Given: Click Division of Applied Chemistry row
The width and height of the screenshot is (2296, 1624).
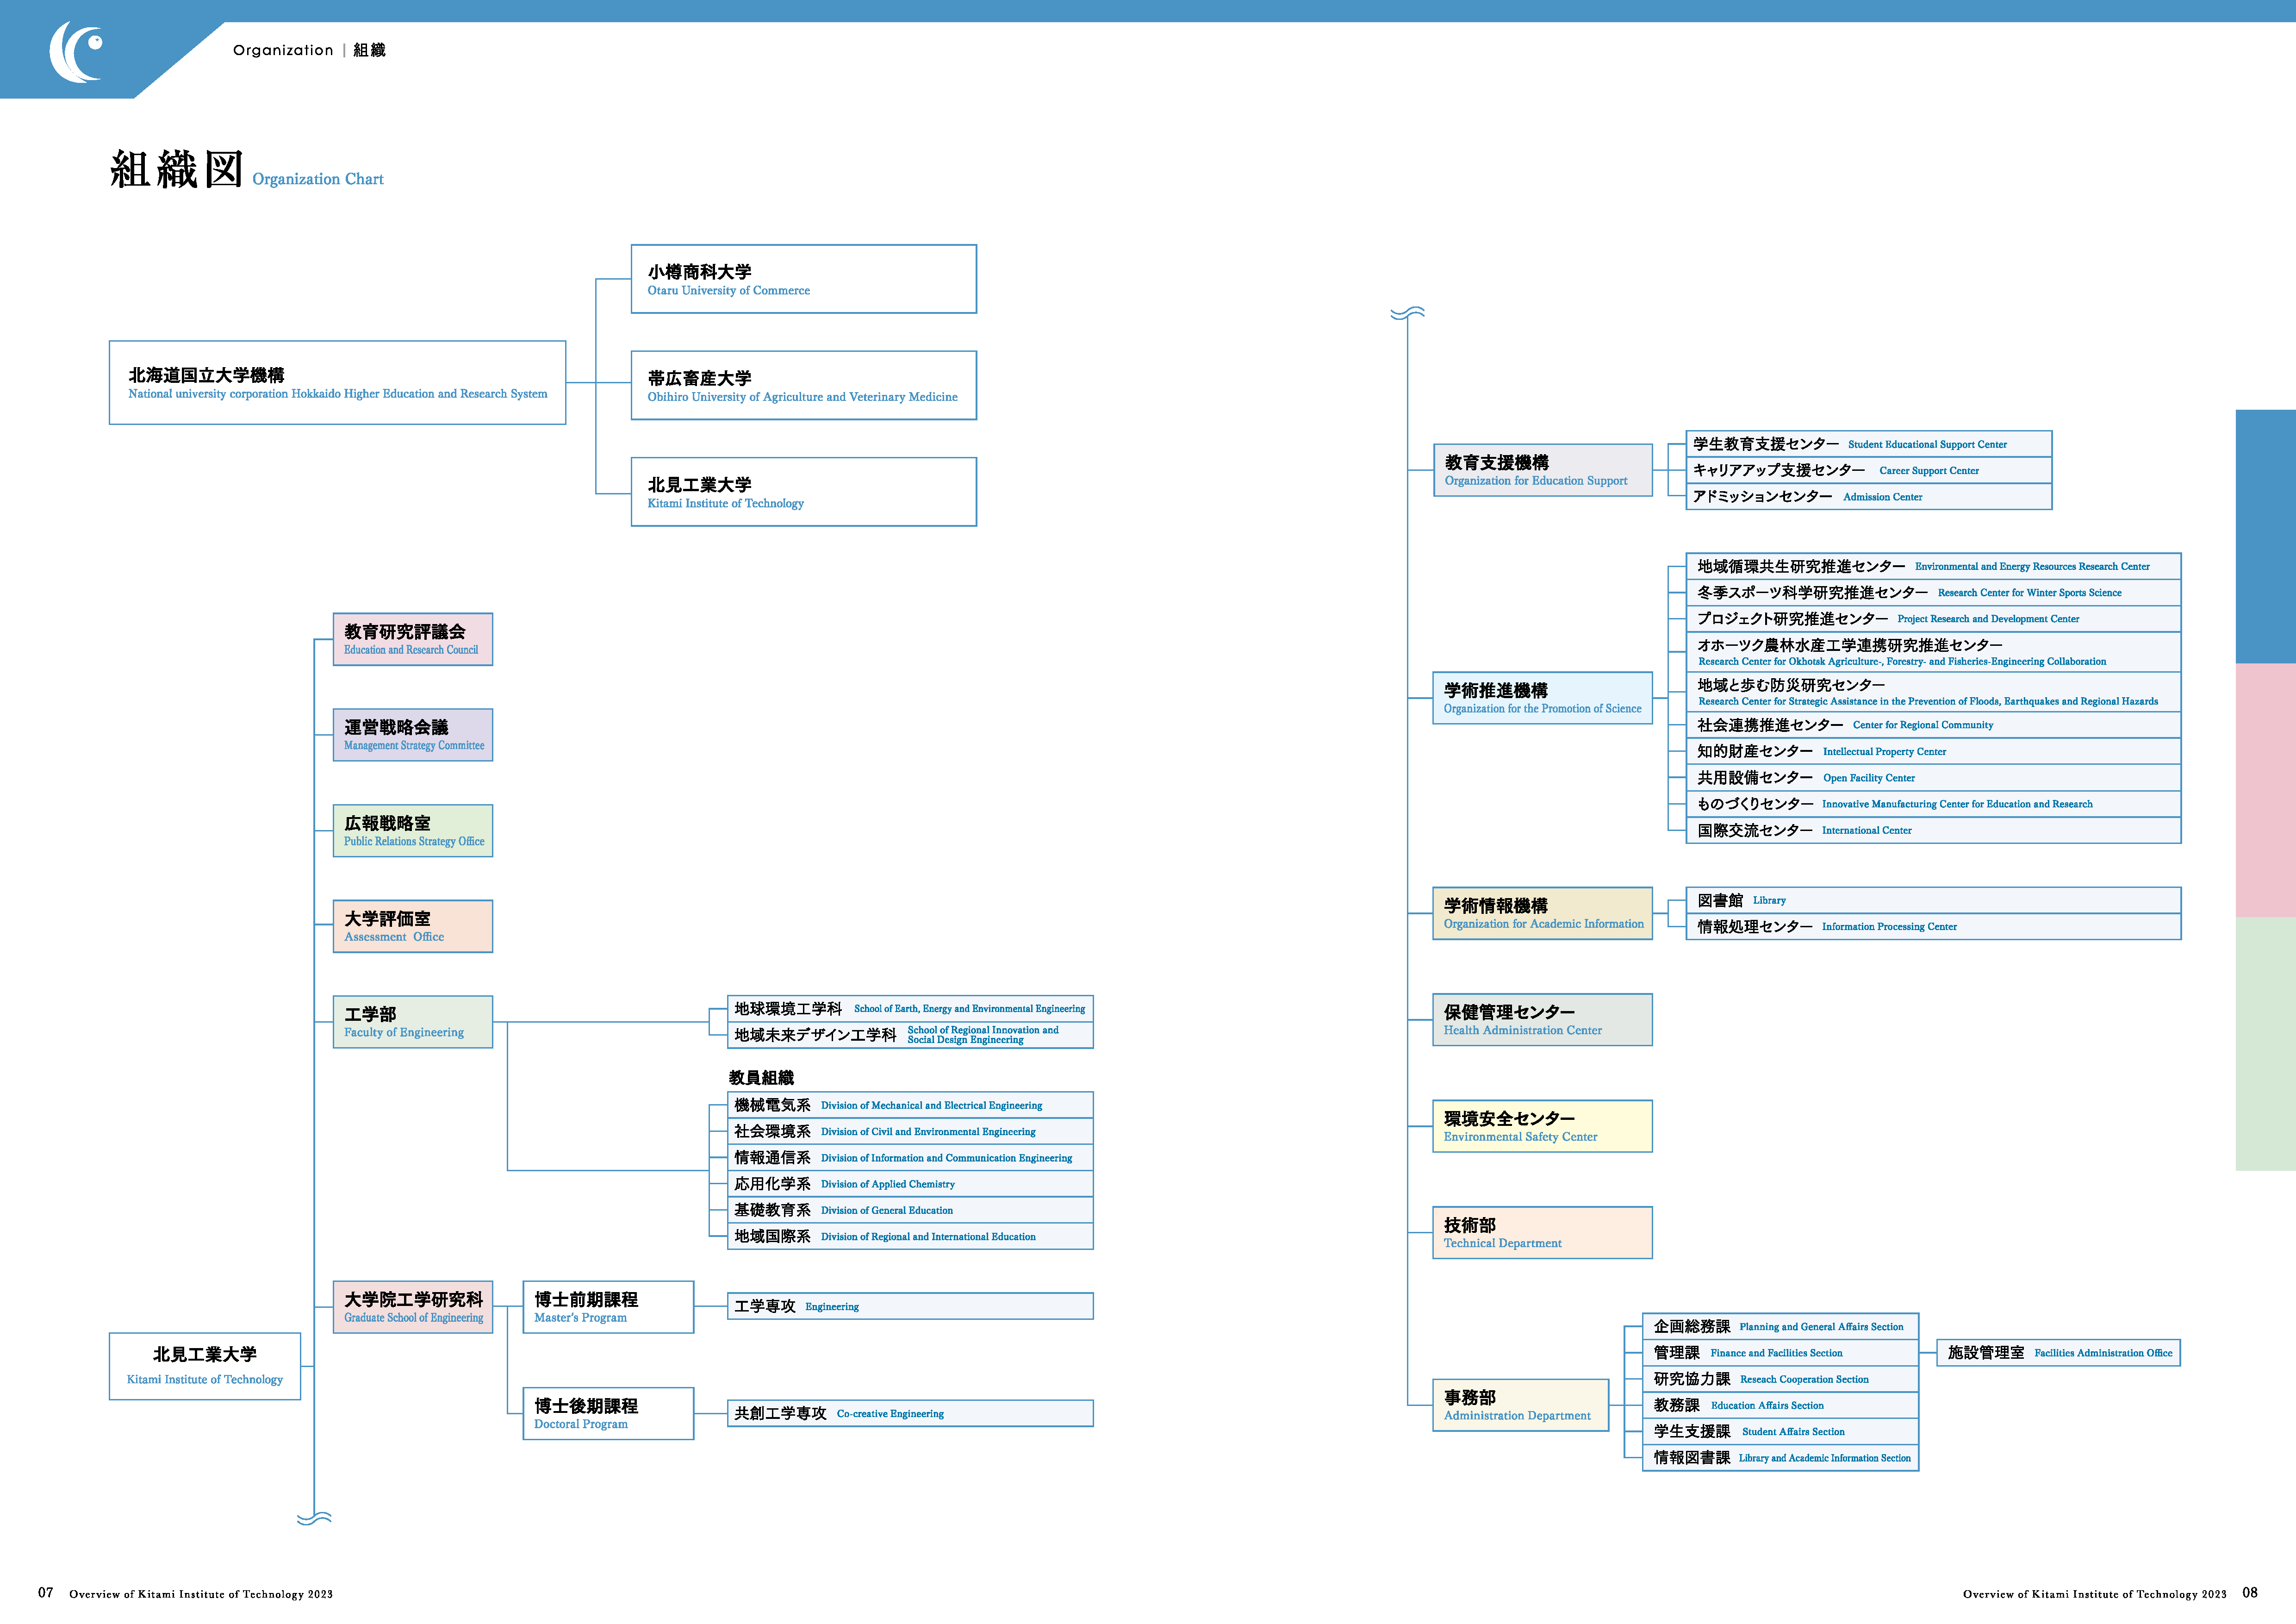Looking at the screenshot, I should point(909,1184).
